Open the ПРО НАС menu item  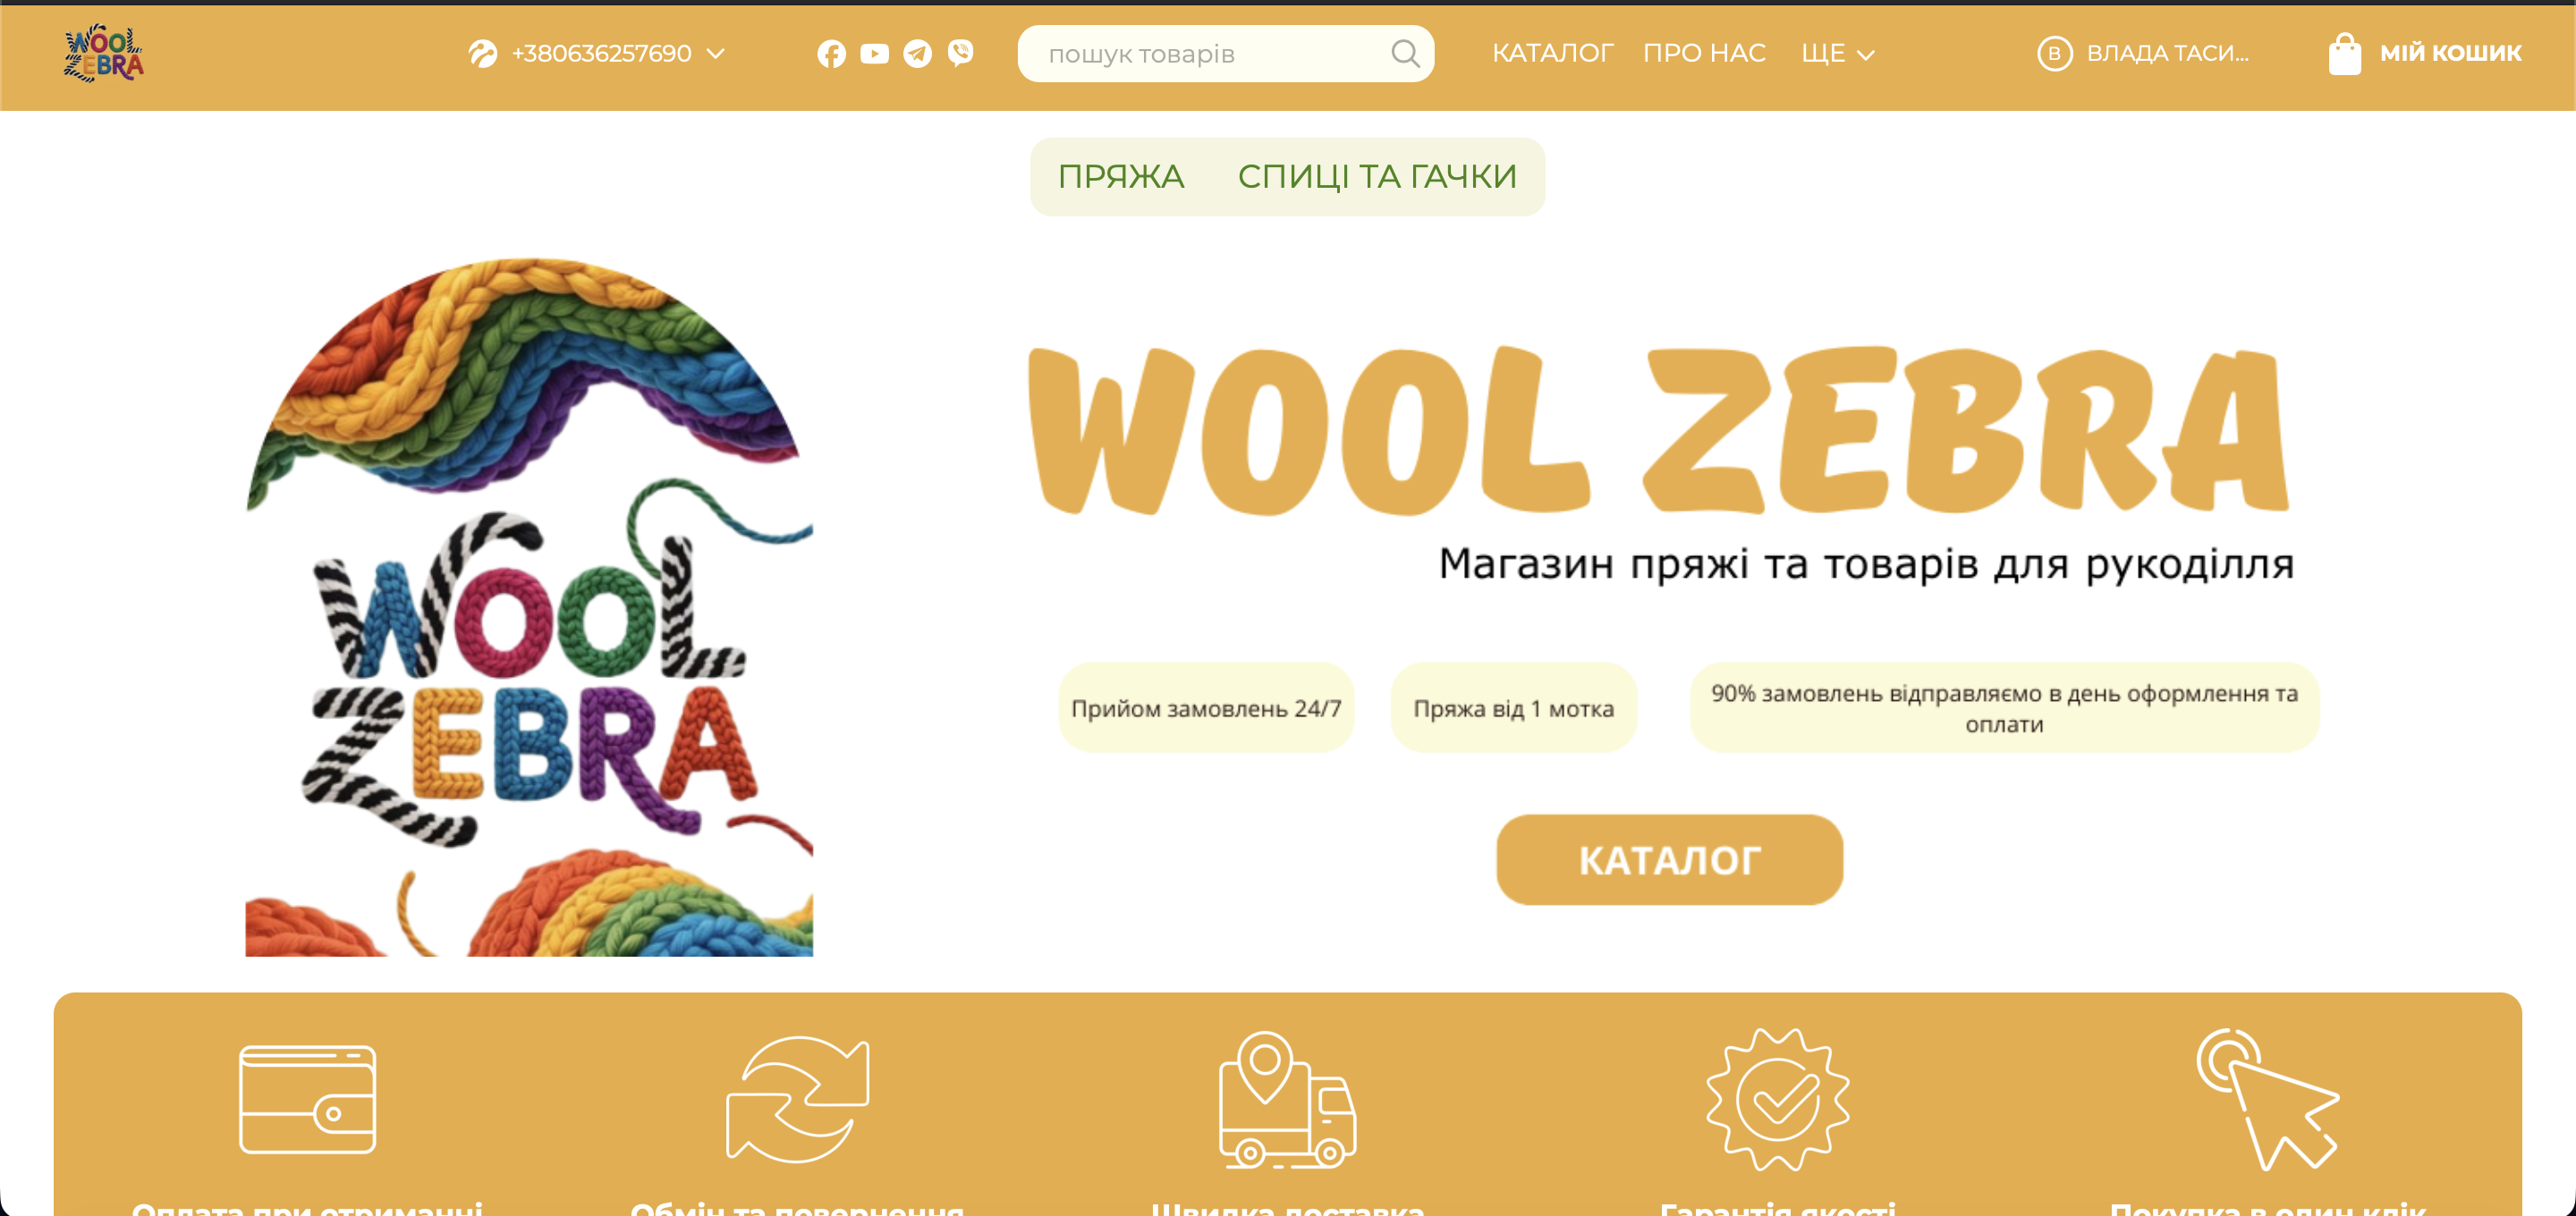[x=1704, y=53]
